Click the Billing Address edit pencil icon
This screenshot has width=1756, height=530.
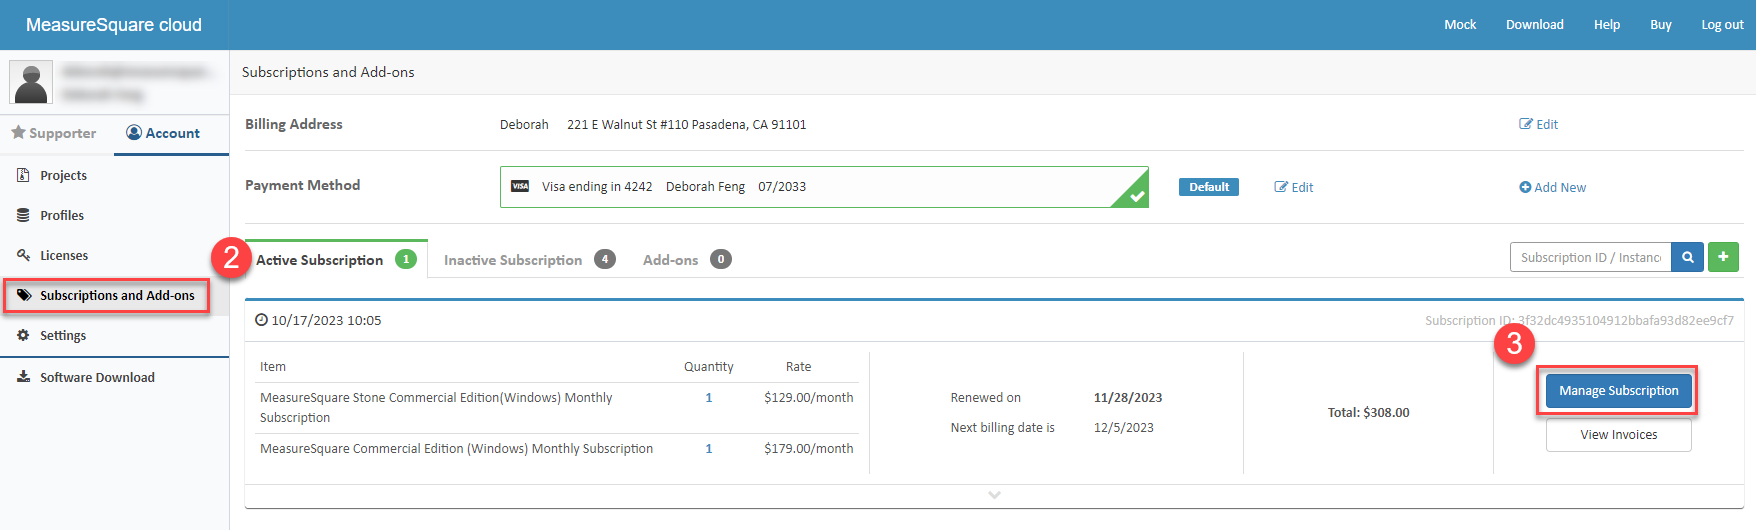point(1526,124)
